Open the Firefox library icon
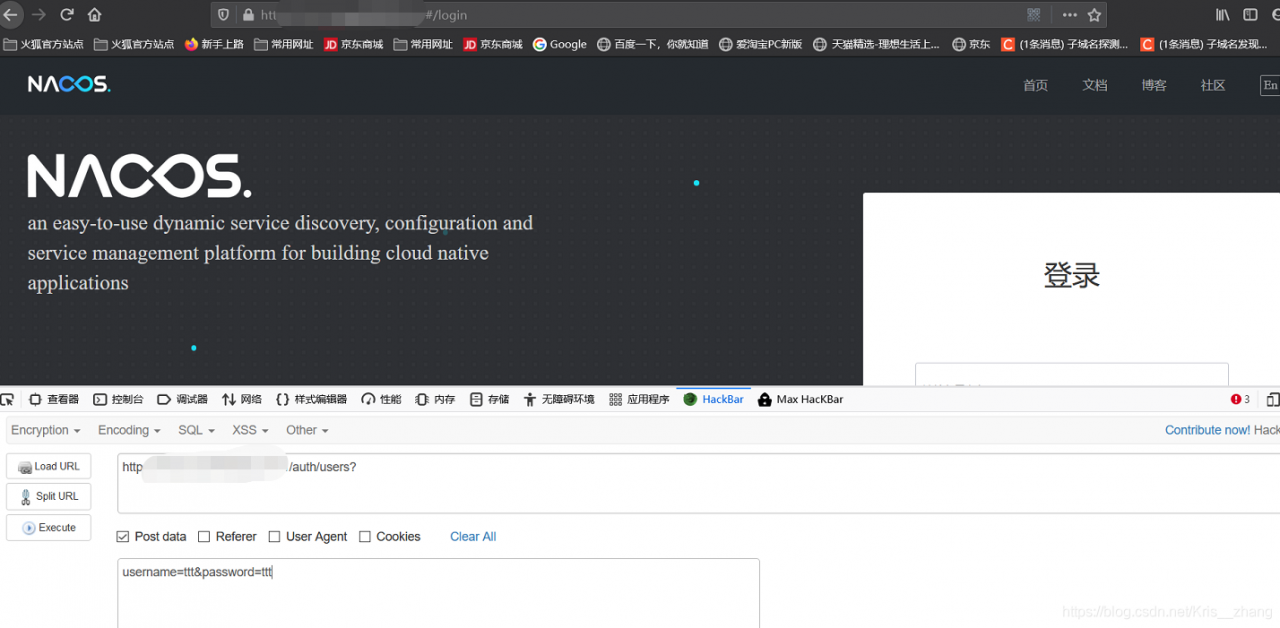 1223,15
